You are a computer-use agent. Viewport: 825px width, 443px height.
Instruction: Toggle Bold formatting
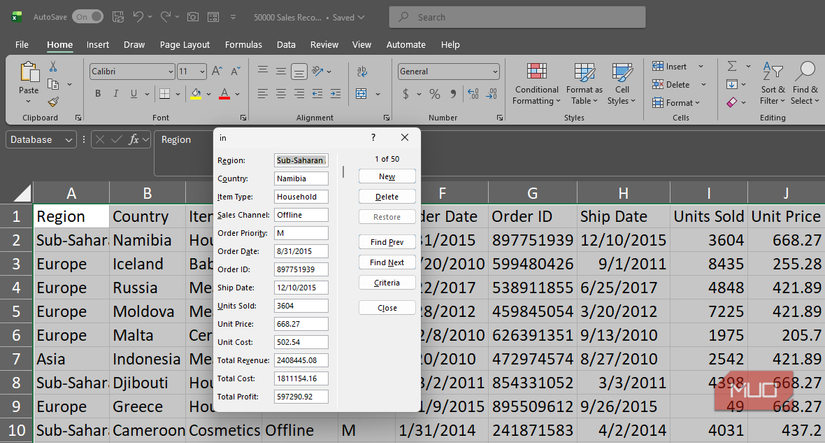pyautogui.click(x=98, y=94)
